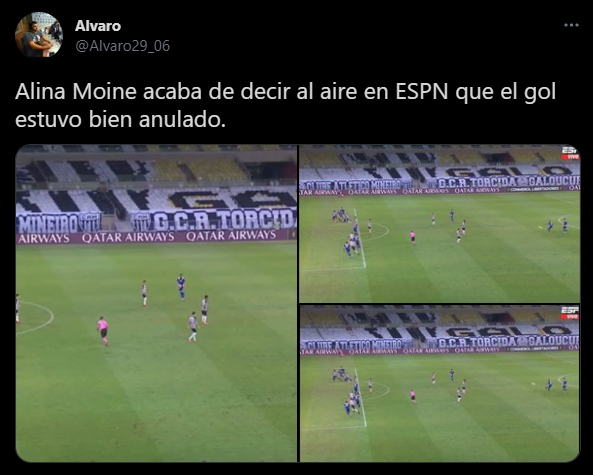This screenshot has width=593, height=475.
Task: Click the blue-kit player in left photo
Action: coord(181,287)
